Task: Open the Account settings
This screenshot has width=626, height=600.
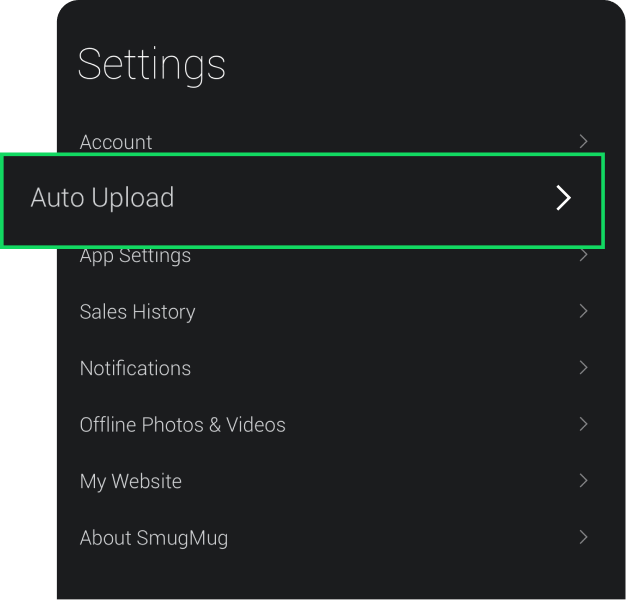Action: click(x=116, y=142)
